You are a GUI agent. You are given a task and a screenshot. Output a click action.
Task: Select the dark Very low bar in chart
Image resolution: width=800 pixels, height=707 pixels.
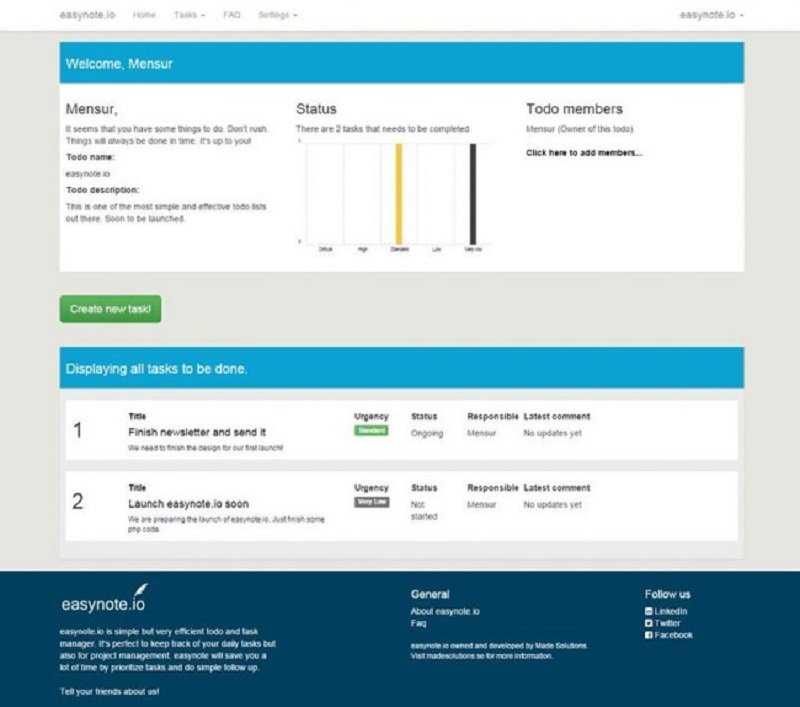coord(473,194)
